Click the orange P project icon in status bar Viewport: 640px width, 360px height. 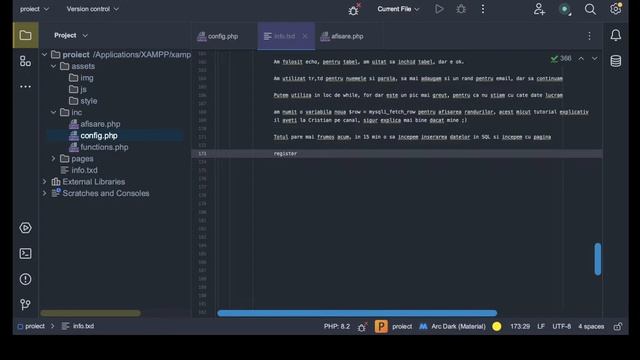pos(381,327)
